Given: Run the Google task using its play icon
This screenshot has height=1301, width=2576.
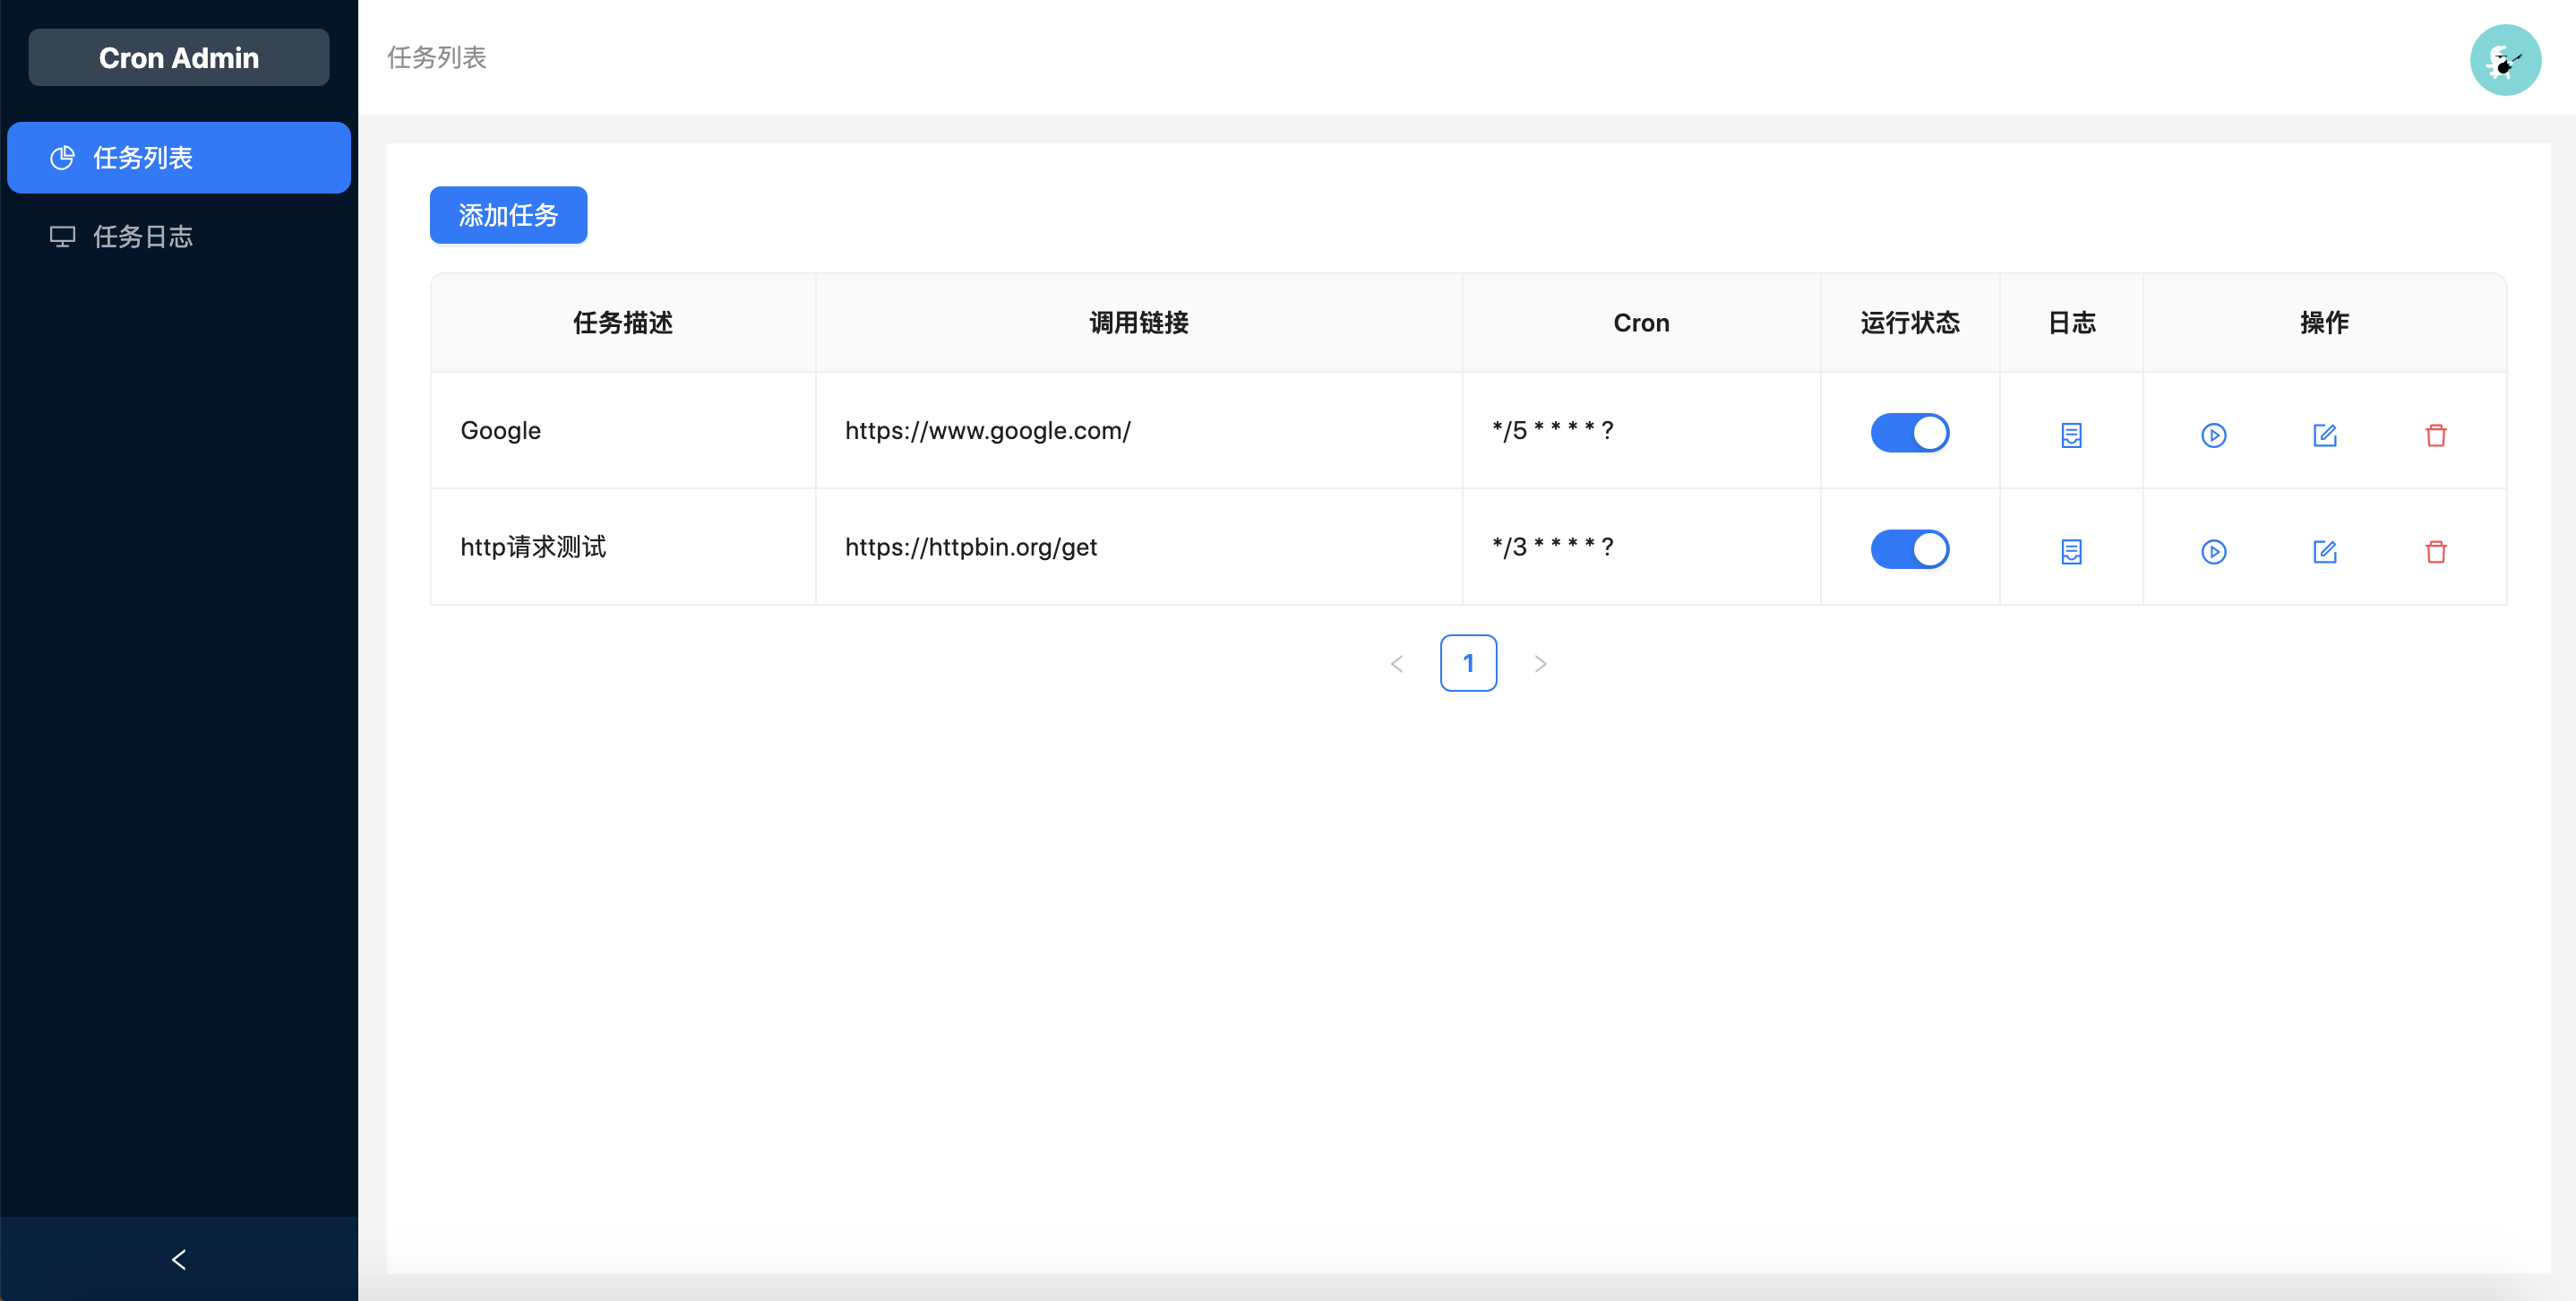Looking at the screenshot, I should coord(2214,435).
